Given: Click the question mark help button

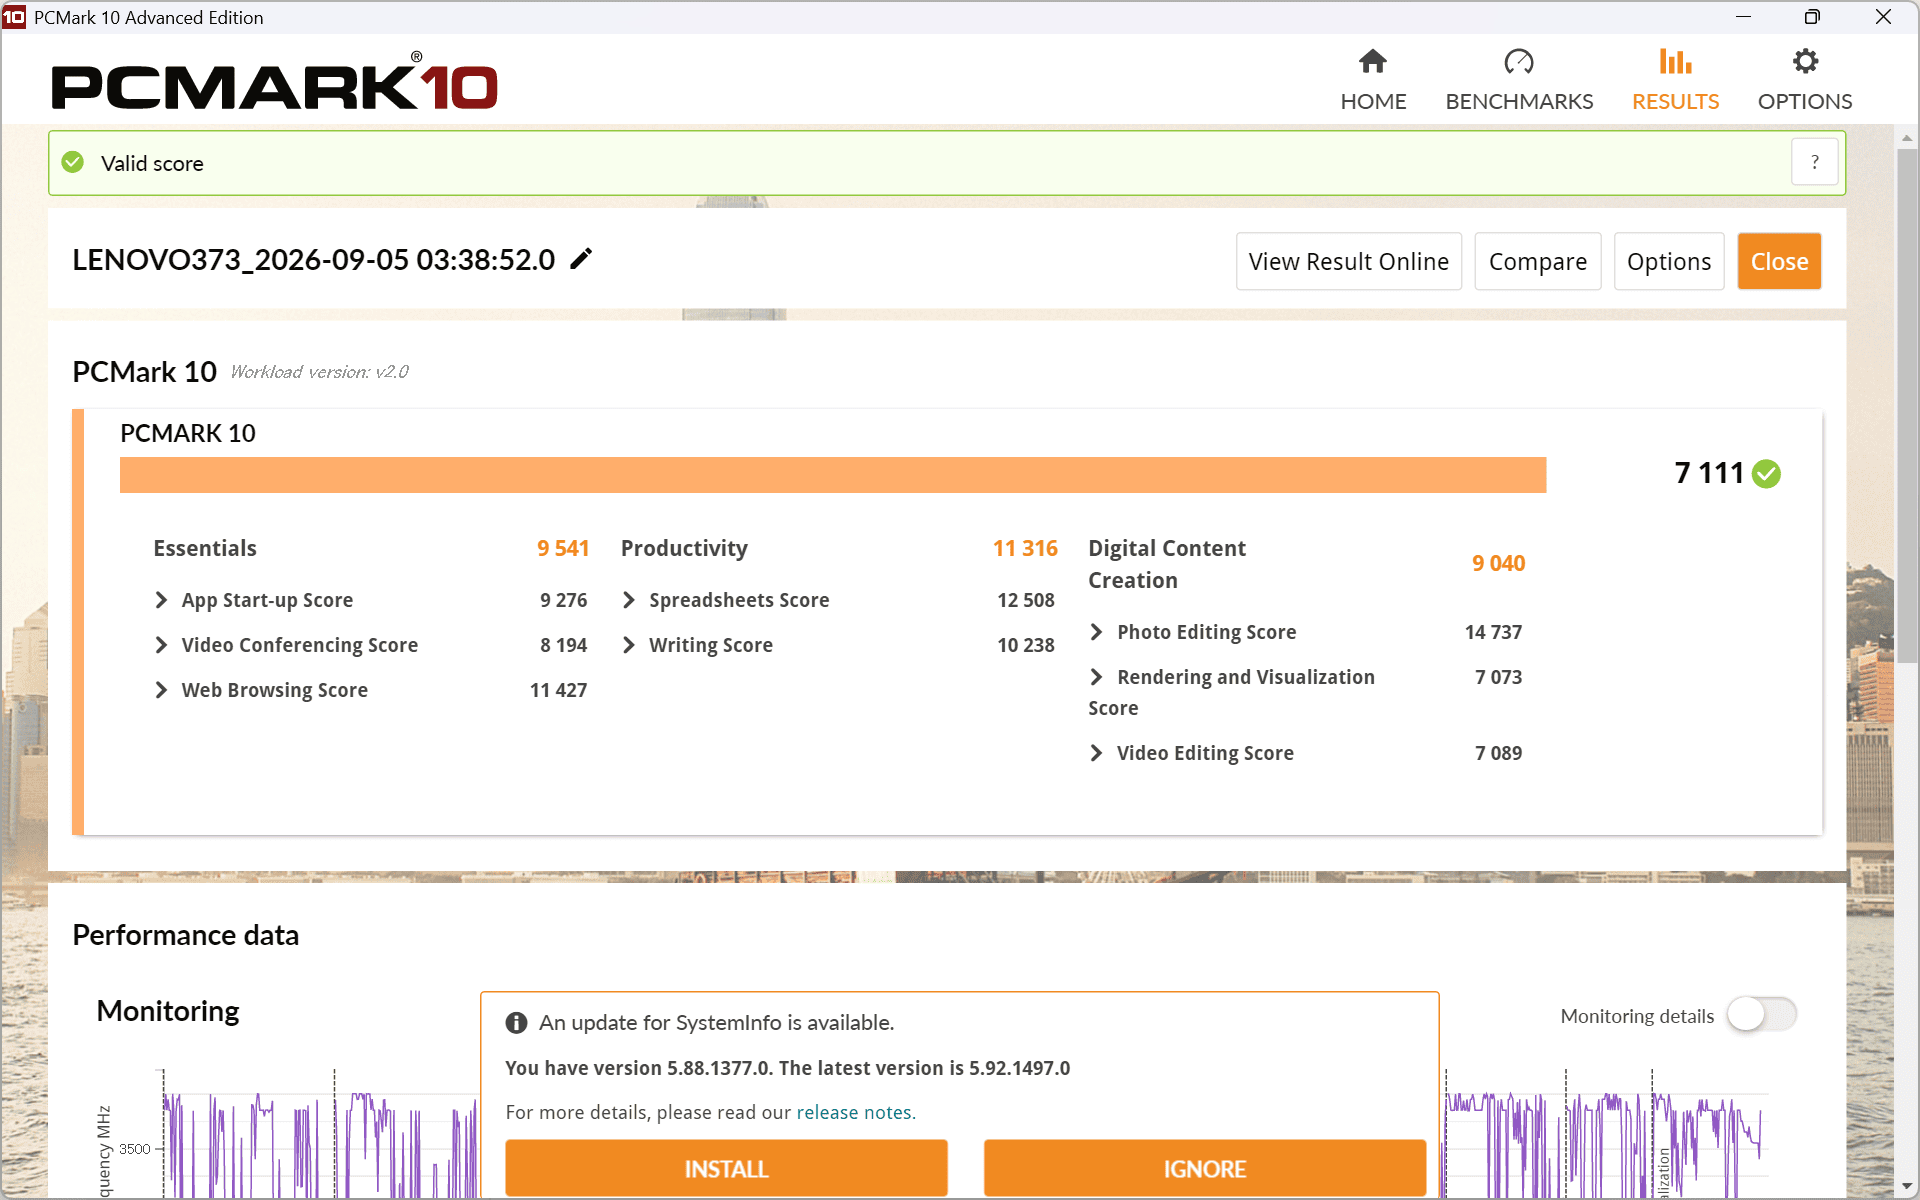Looking at the screenshot, I should pos(1814,162).
